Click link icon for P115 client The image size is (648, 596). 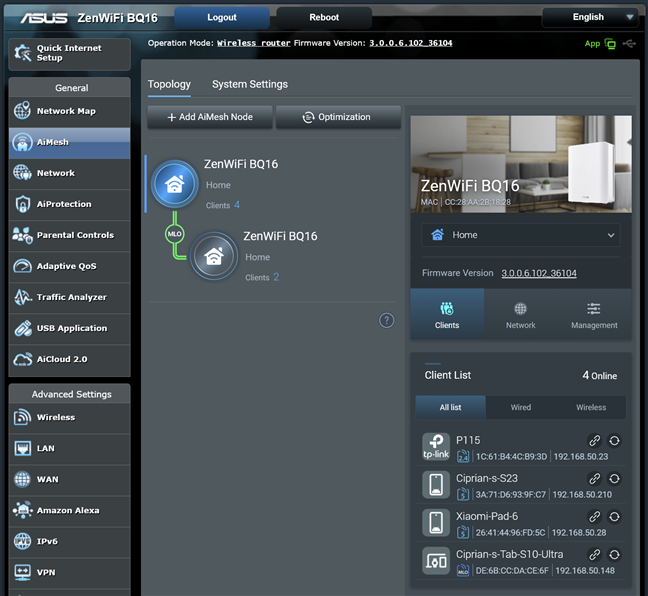pyautogui.click(x=594, y=441)
